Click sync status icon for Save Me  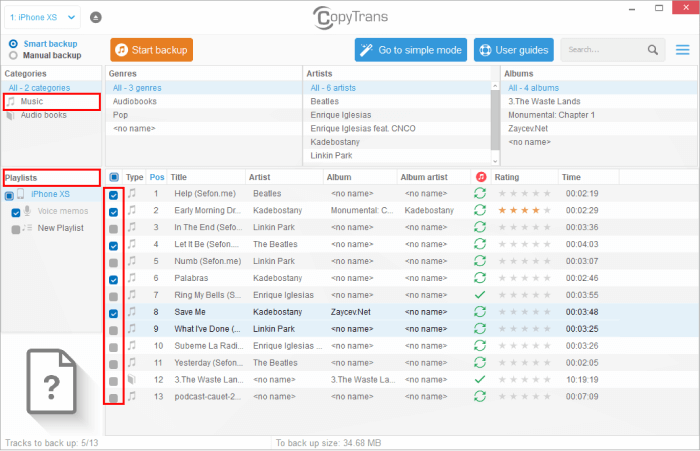point(480,312)
